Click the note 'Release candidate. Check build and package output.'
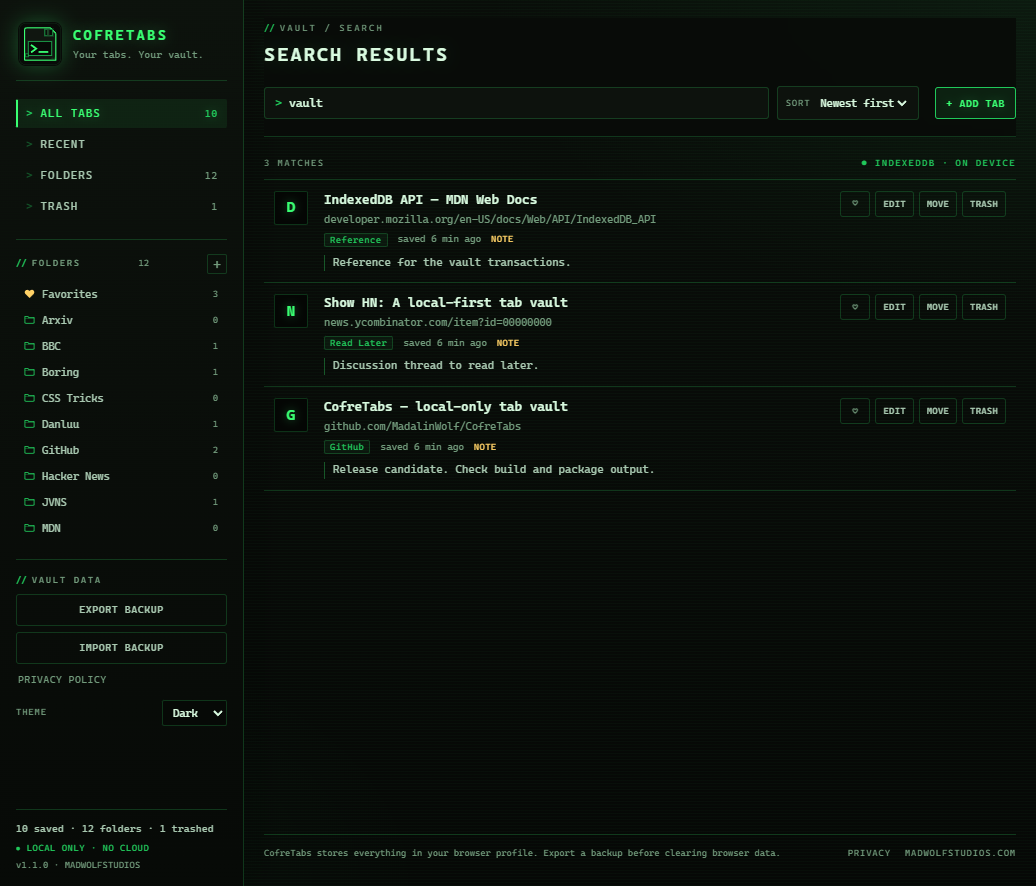The image size is (1036, 886). pyautogui.click(x=493, y=470)
